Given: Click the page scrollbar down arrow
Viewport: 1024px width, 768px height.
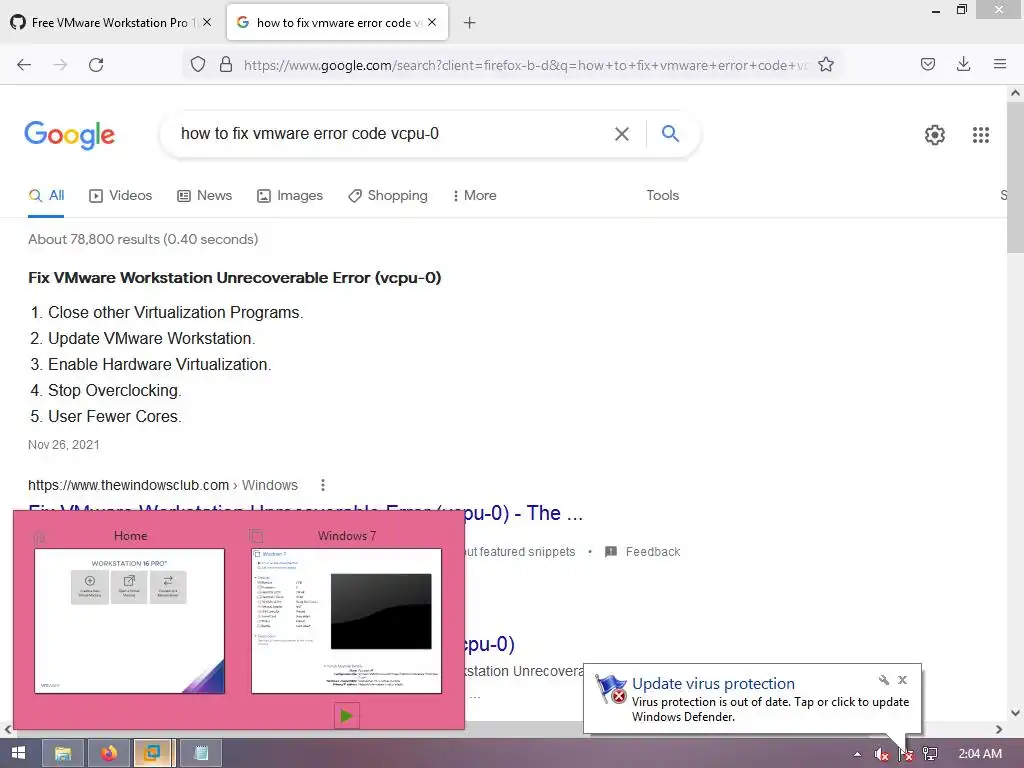Looking at the screenshot, I should click(x=1015, y=712).
